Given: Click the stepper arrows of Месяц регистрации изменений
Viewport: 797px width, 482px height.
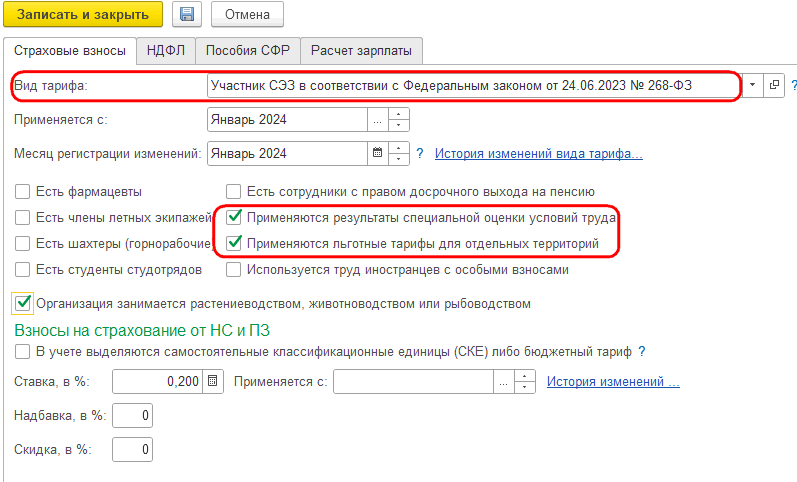Looking at the screenshot, I should click(398, 153).
